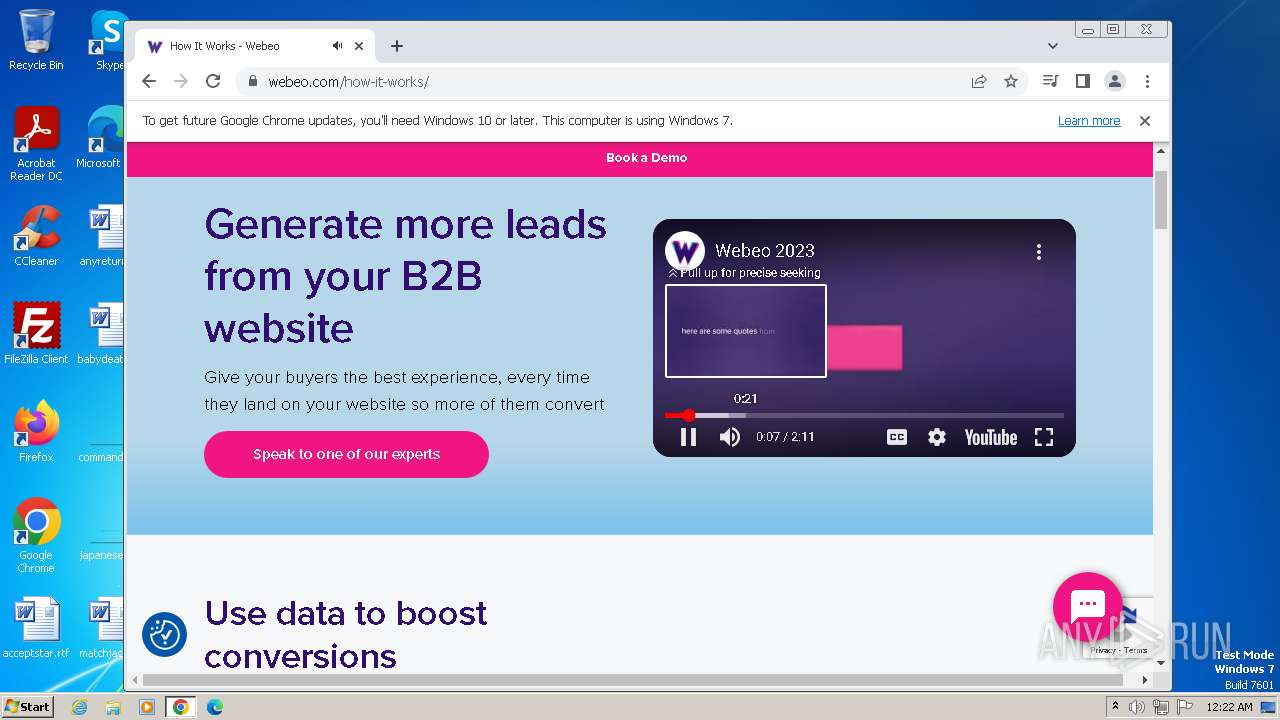
Task: Mute the YouTube video volume
Action: click(x=730, y=437)
